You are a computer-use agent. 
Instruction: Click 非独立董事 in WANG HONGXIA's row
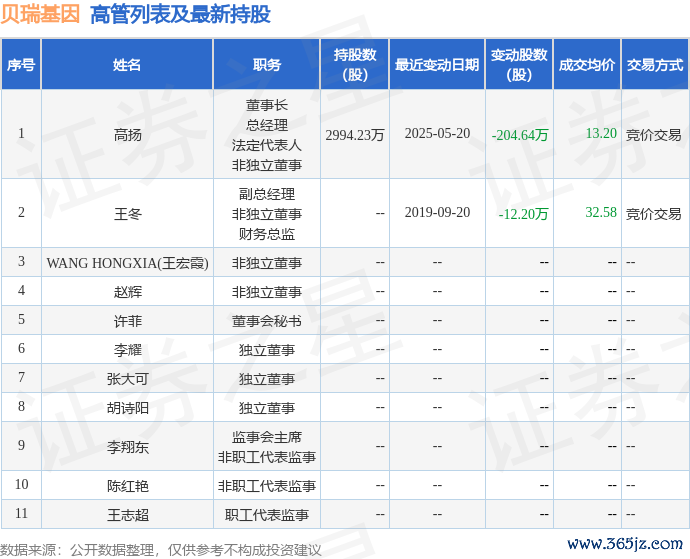(267, 263)
